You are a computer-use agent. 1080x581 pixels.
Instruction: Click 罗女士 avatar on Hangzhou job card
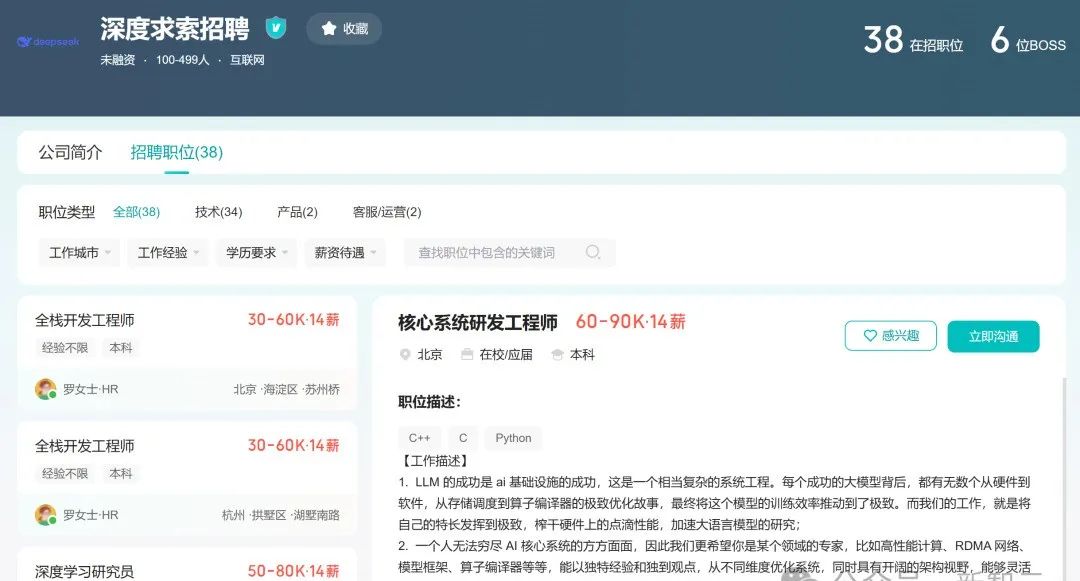45,515
